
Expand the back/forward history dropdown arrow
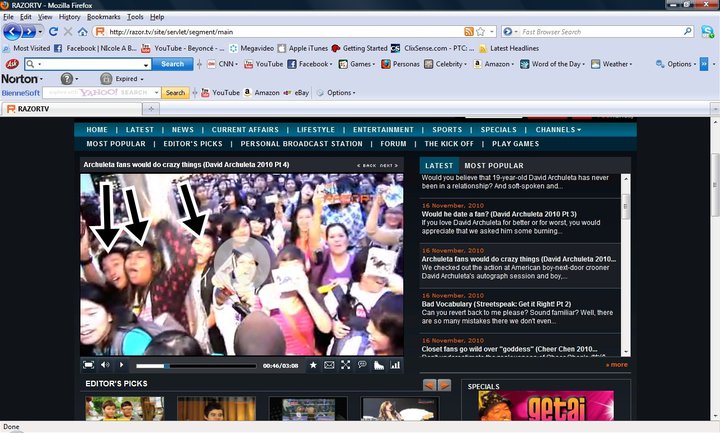click(x=40, y=32)
